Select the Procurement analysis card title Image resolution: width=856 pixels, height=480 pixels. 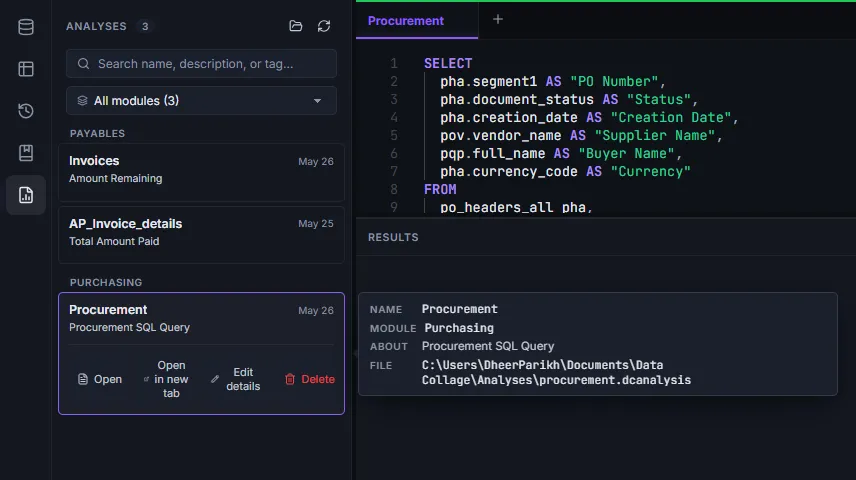[108, 310]
